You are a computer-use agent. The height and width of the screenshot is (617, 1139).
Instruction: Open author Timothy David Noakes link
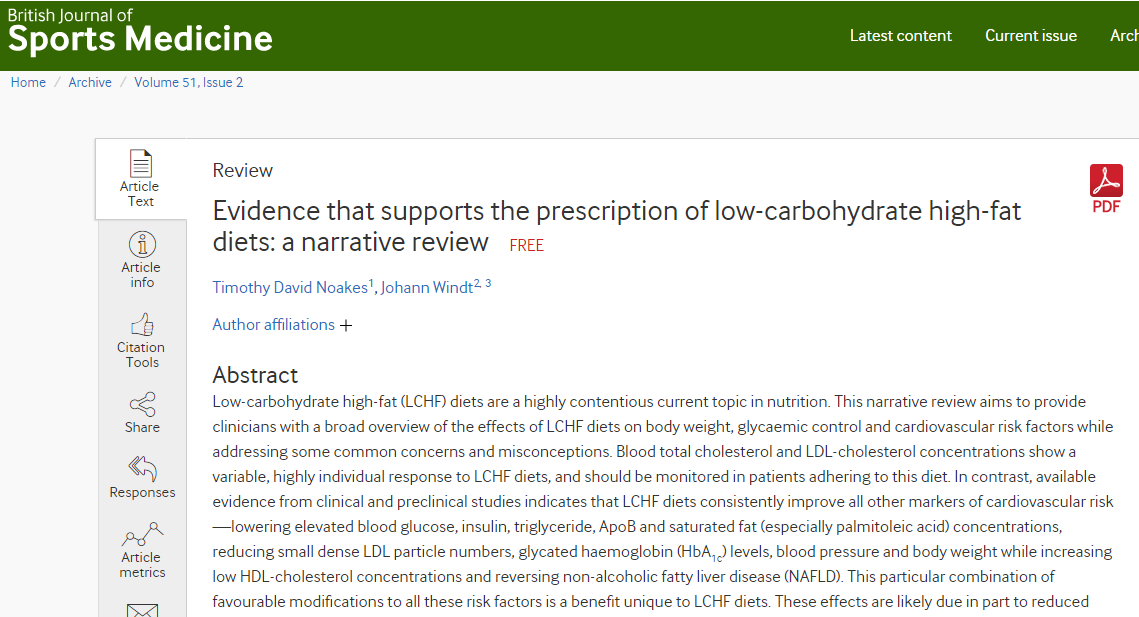[x=290, y=287]
